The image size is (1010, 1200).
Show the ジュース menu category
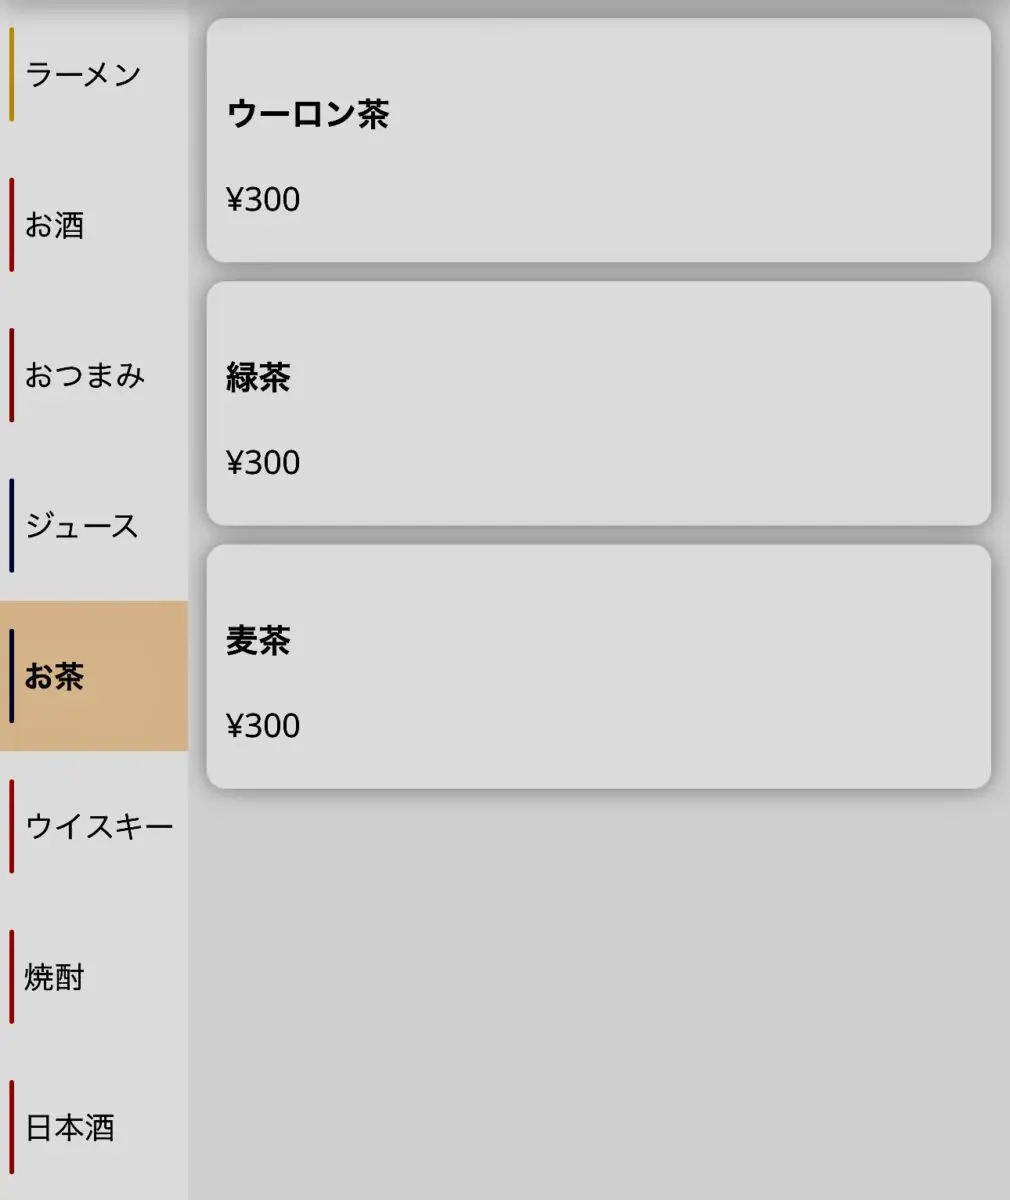coord(94,526)
